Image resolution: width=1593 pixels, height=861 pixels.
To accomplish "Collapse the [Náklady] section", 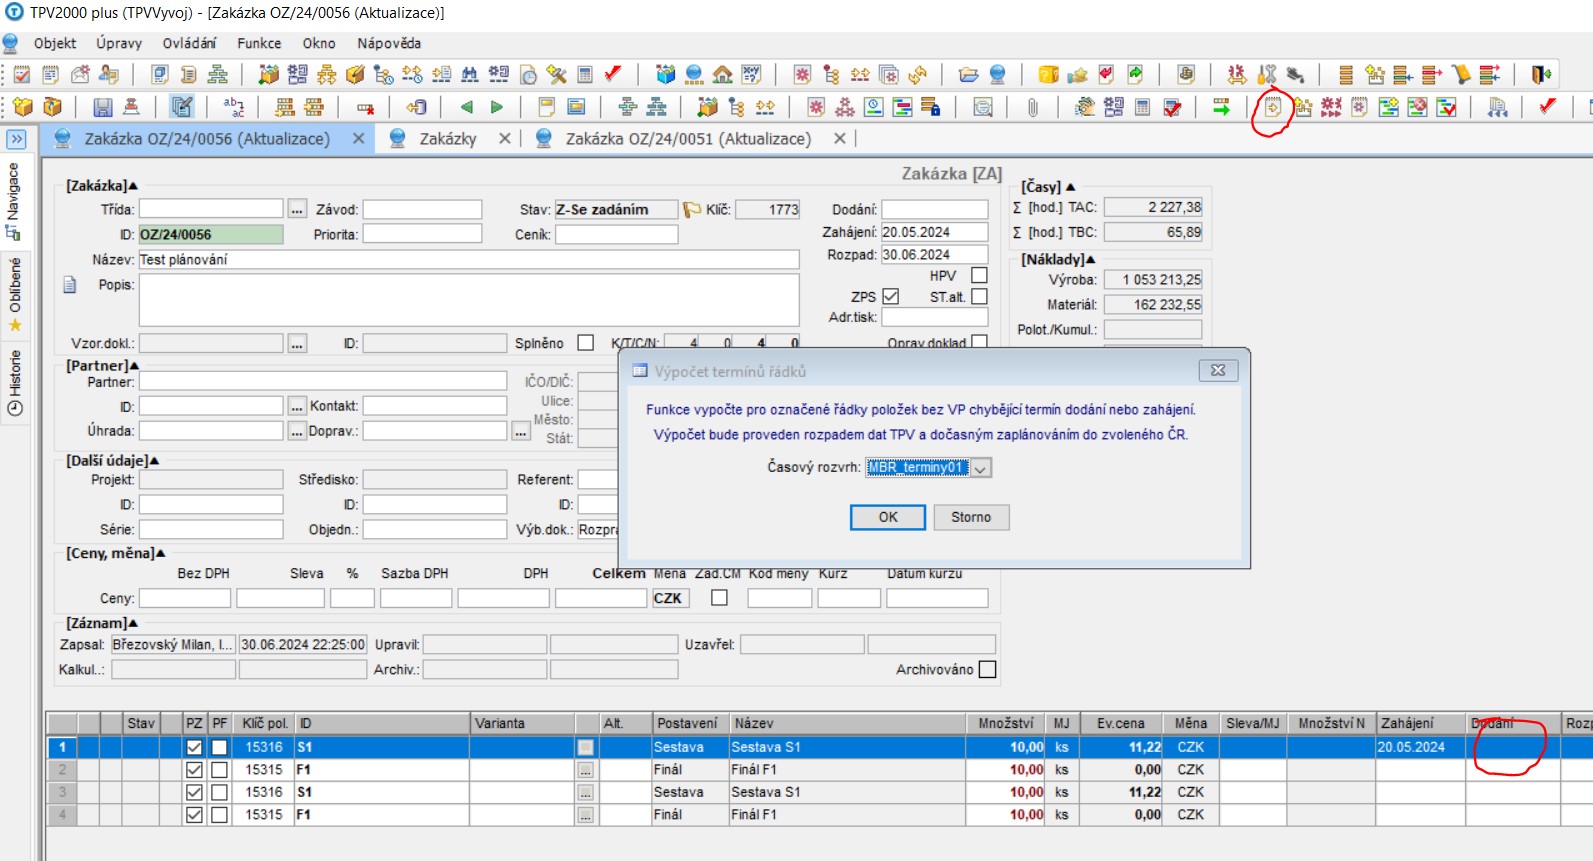I will 1090,259.
